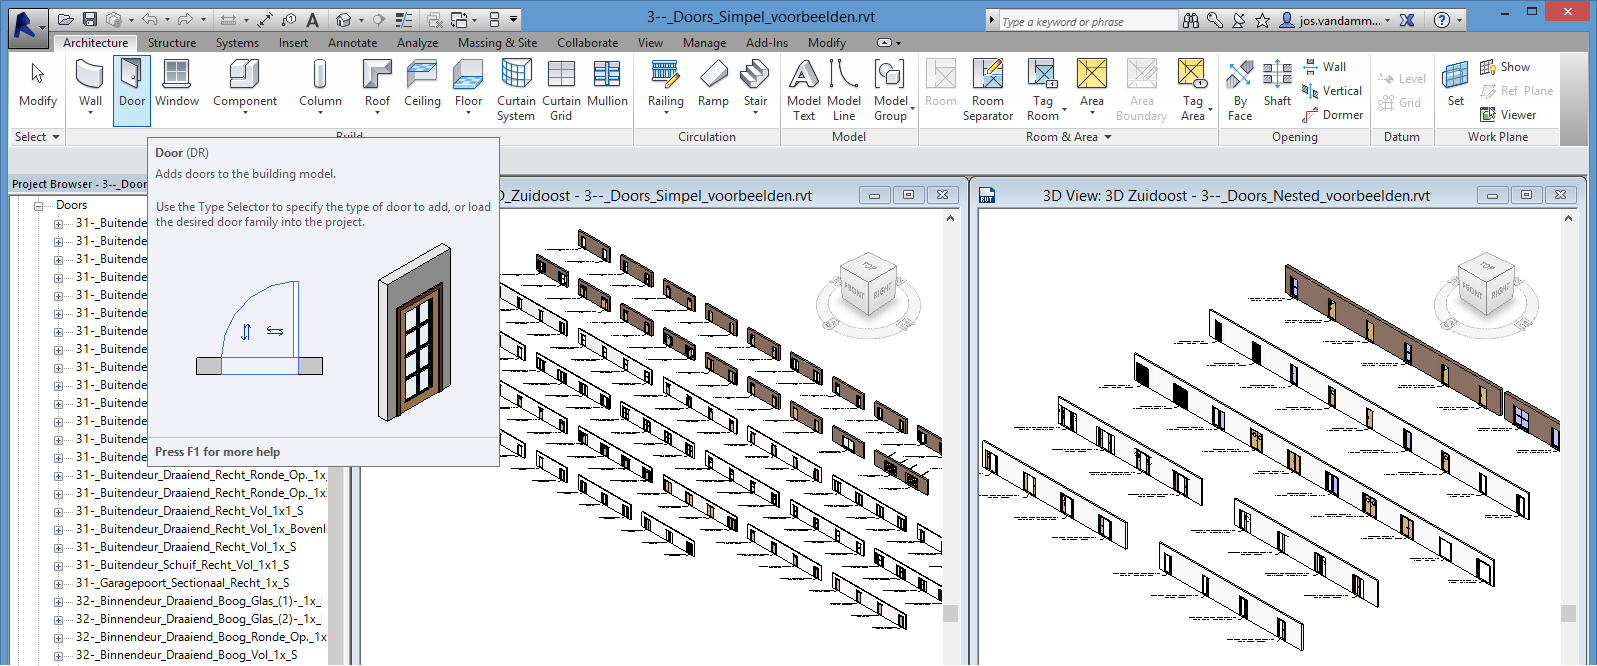The width and height of the screenshot is (1597, 666).
Task: Select the Text tool in quick access toolbar
Action: pos(313,19)
